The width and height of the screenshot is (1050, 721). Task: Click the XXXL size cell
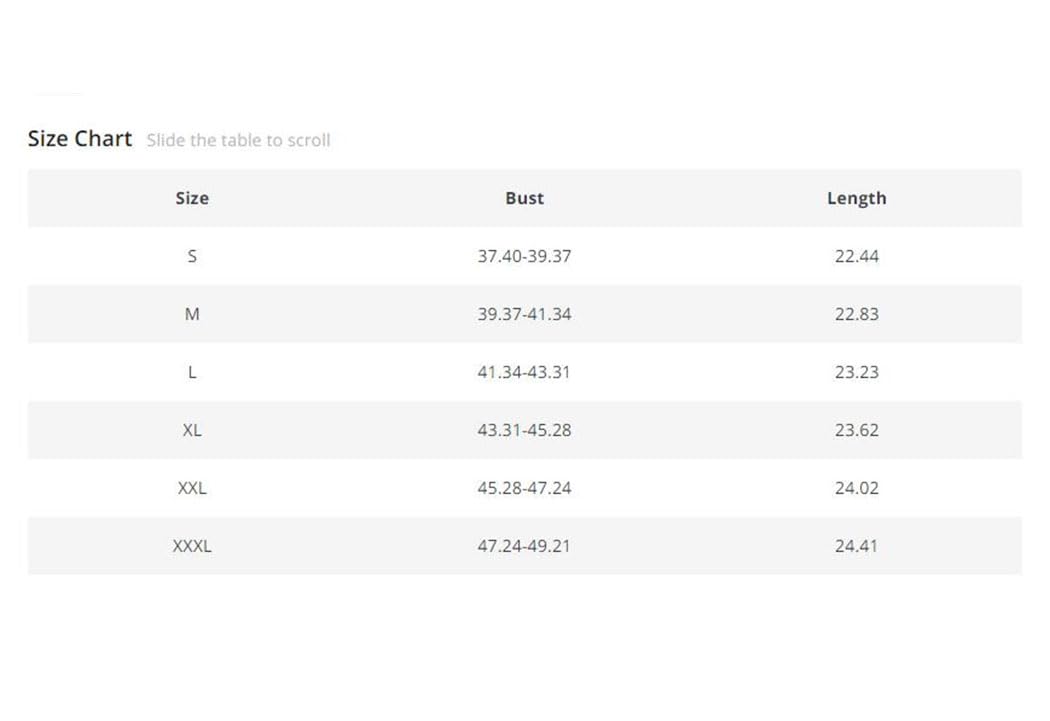(x=192, y=546)
